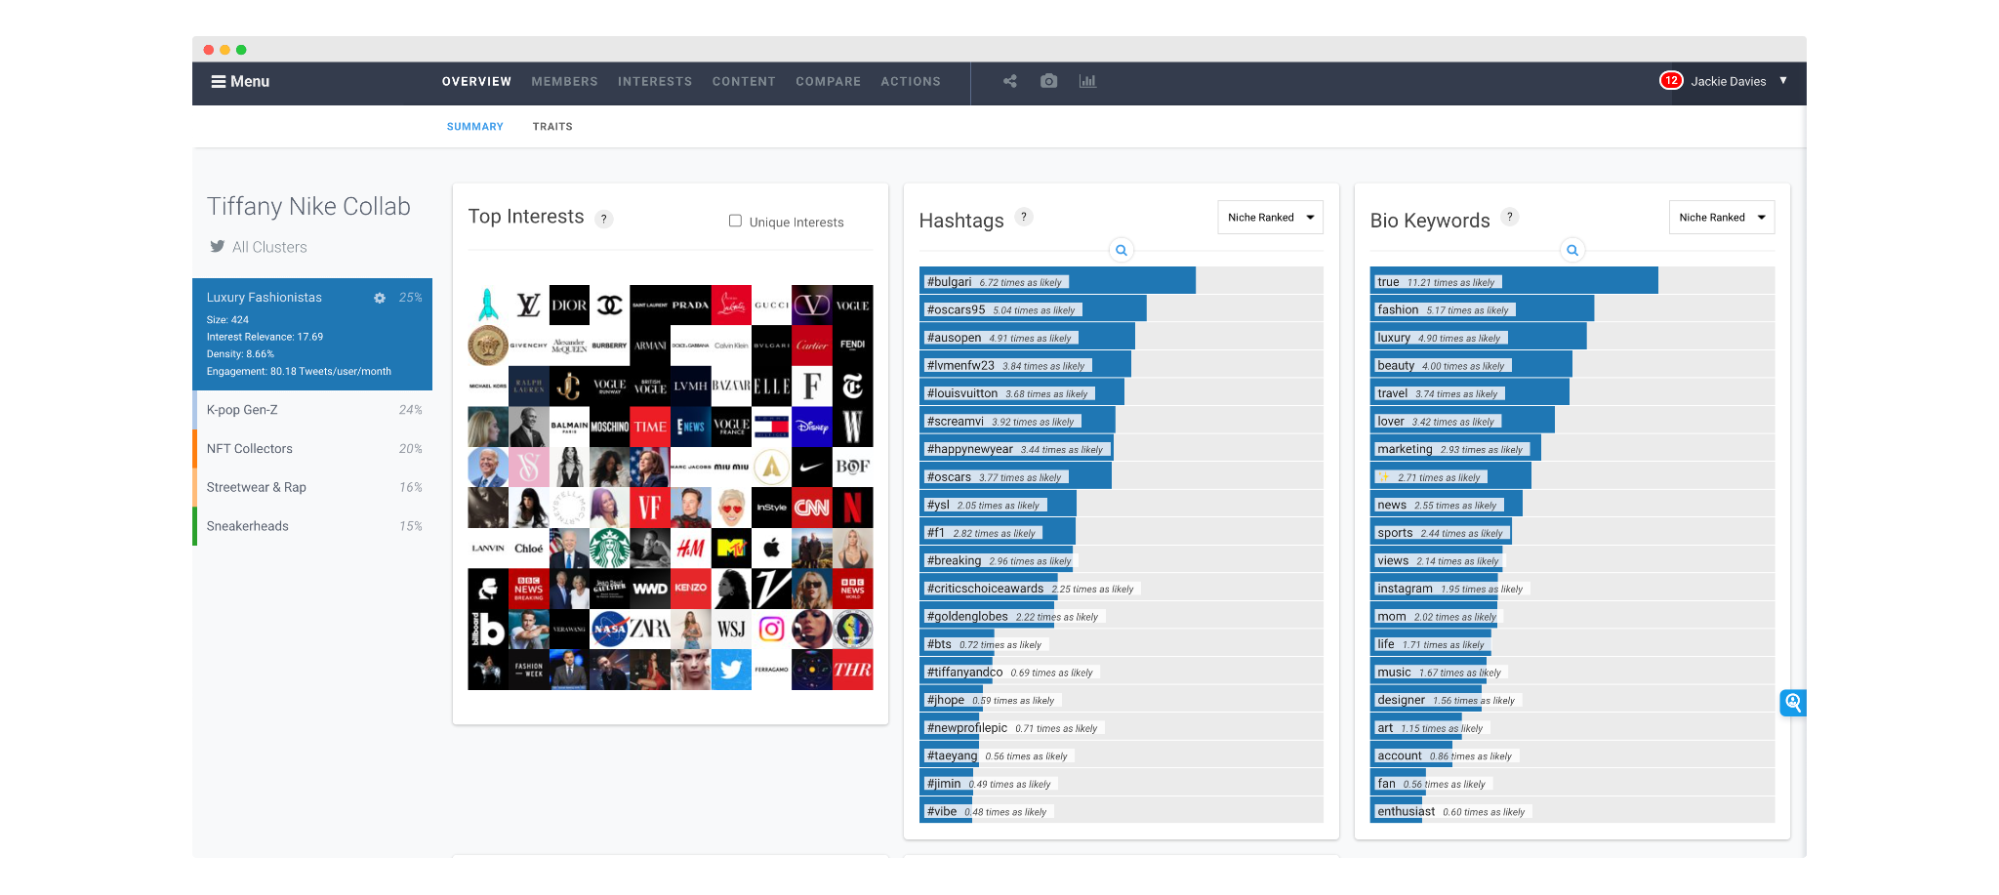Select the K-pop Gen-Z cluster

(x=312, y=410)
